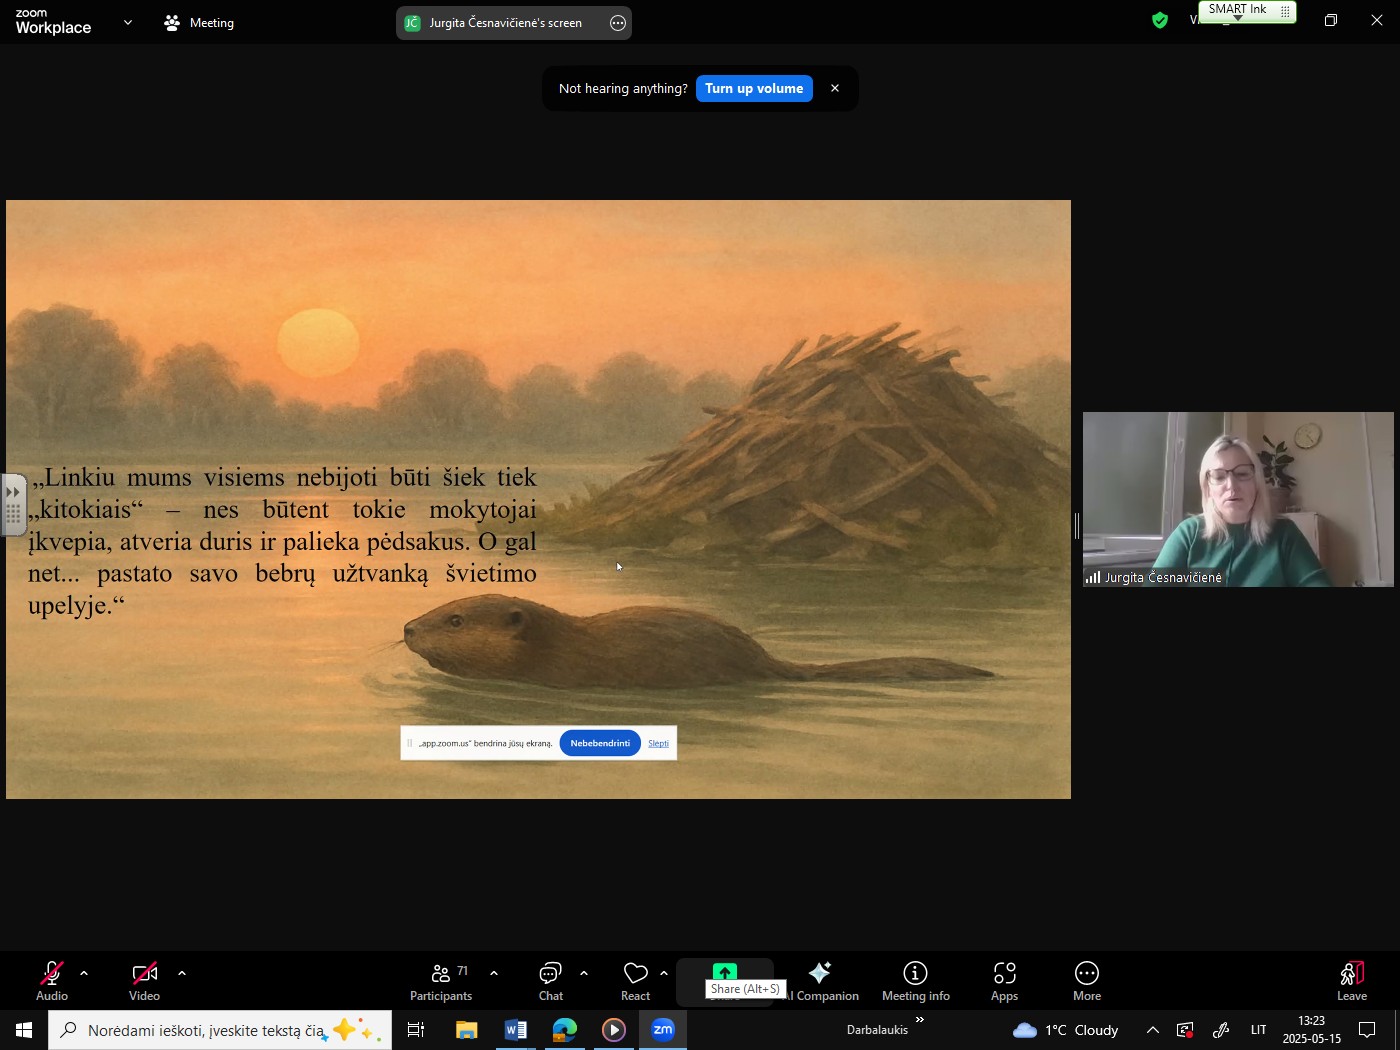Open AI Companion
This screenshot has height=1050, width=1400.
[x=821, y=981]
